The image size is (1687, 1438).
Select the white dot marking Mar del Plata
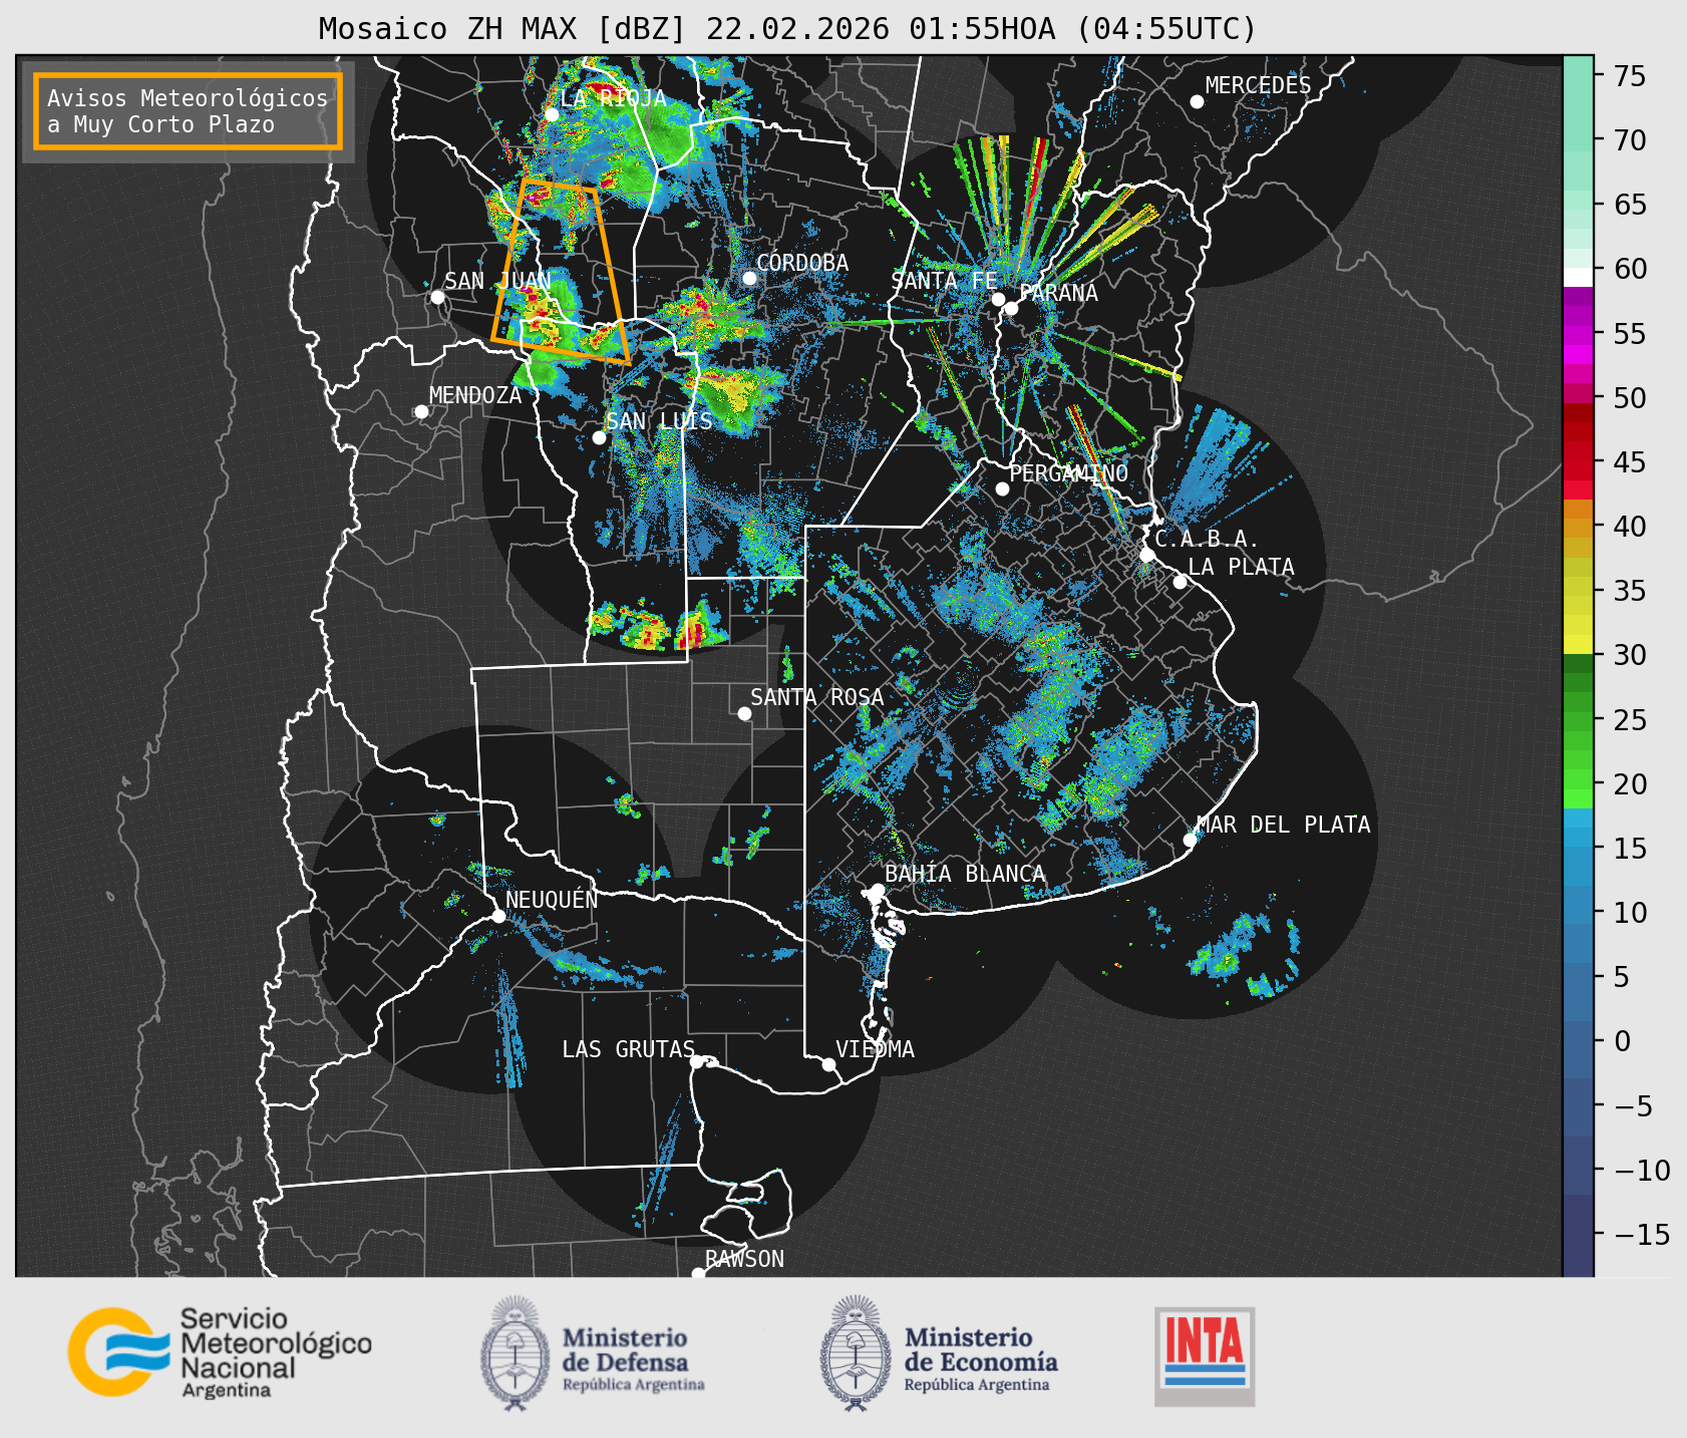(1190, 840)
